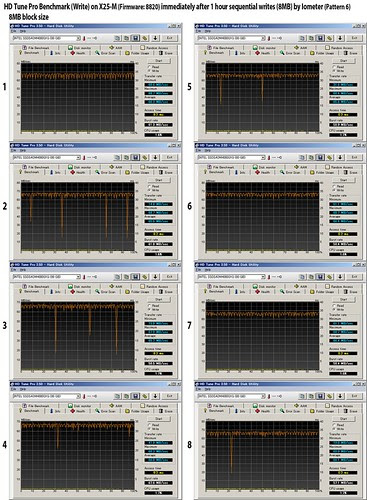This screenshot has height=500, width=367.
Task: Open the Error Scan tab in window 5
Action: pyautogui.click(x=290, y=53)
